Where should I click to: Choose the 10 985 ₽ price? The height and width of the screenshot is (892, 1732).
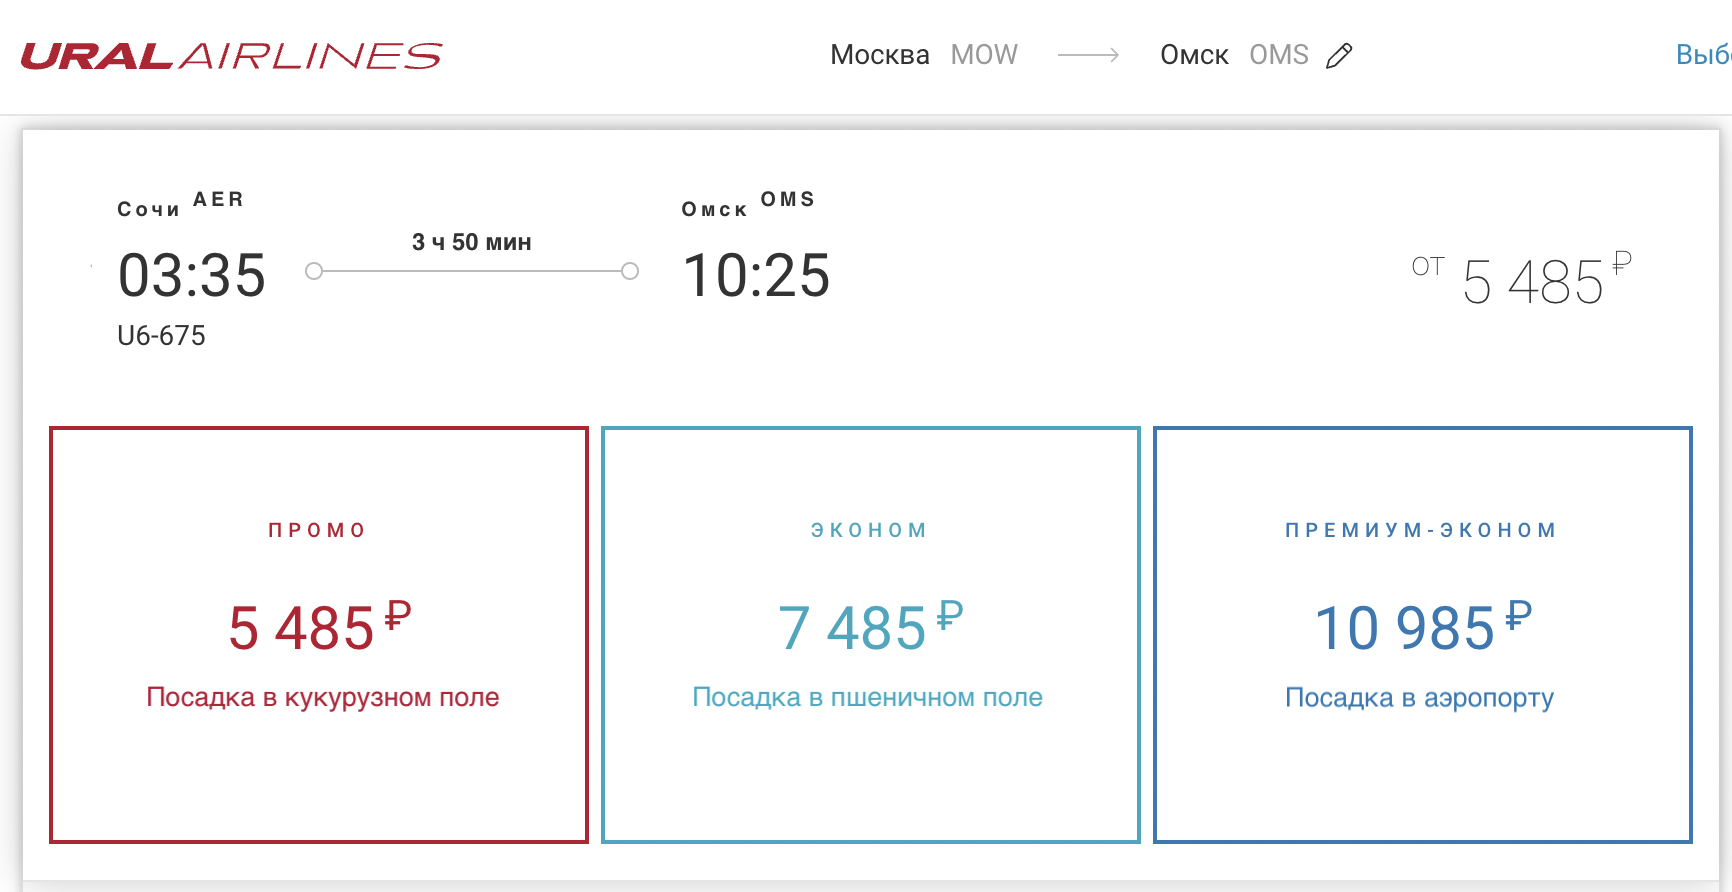pos(1421,628)
